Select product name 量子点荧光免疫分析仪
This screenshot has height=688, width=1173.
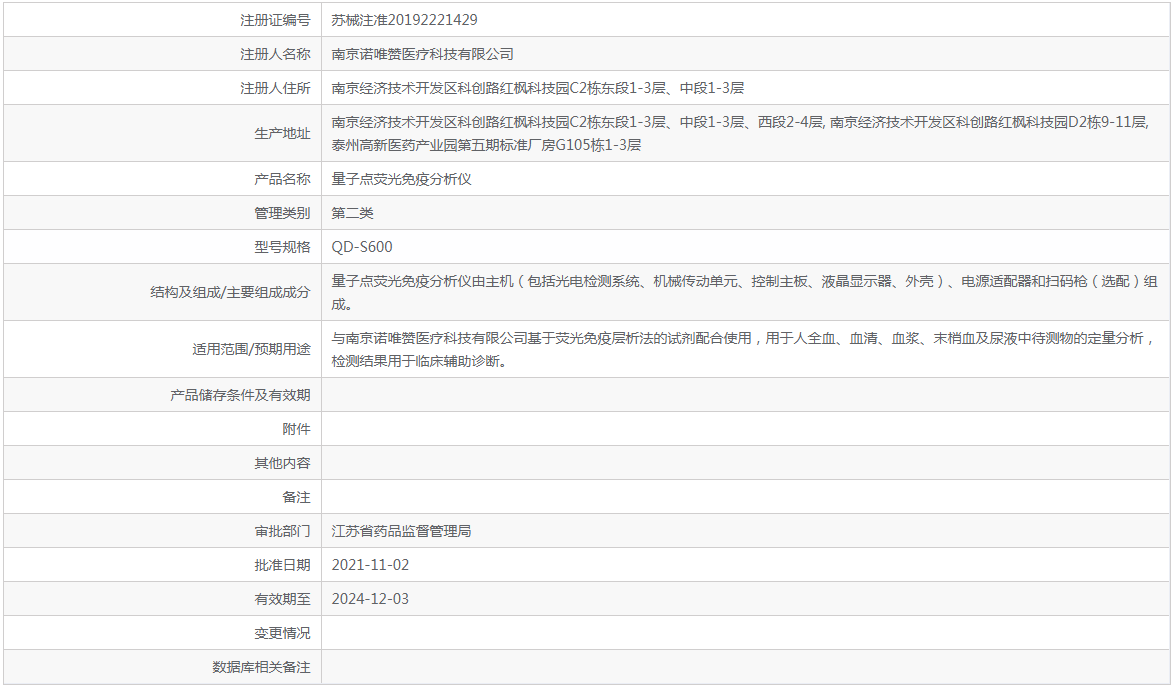click(x=402, y=179)
